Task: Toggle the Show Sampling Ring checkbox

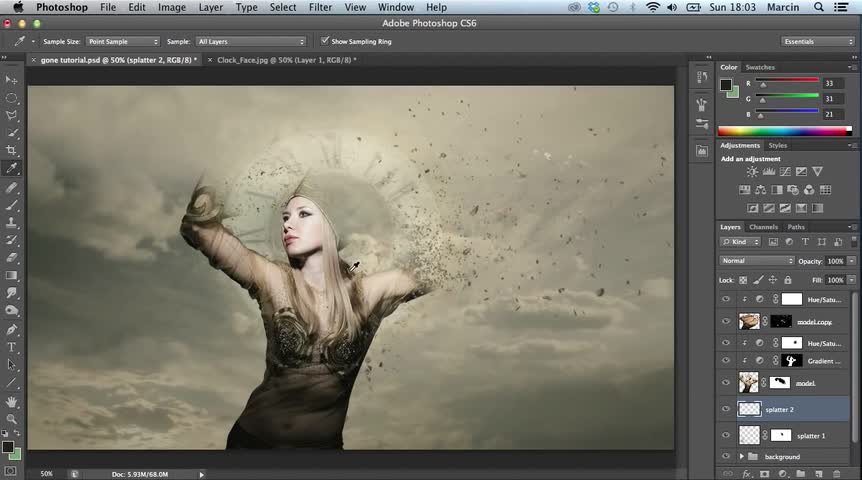Action: [x=325, y=41]
